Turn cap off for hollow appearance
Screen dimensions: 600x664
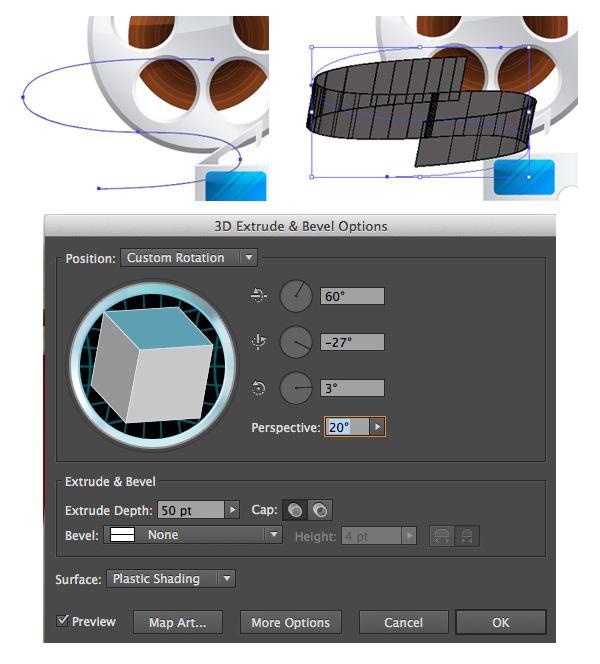click(320, 510)
